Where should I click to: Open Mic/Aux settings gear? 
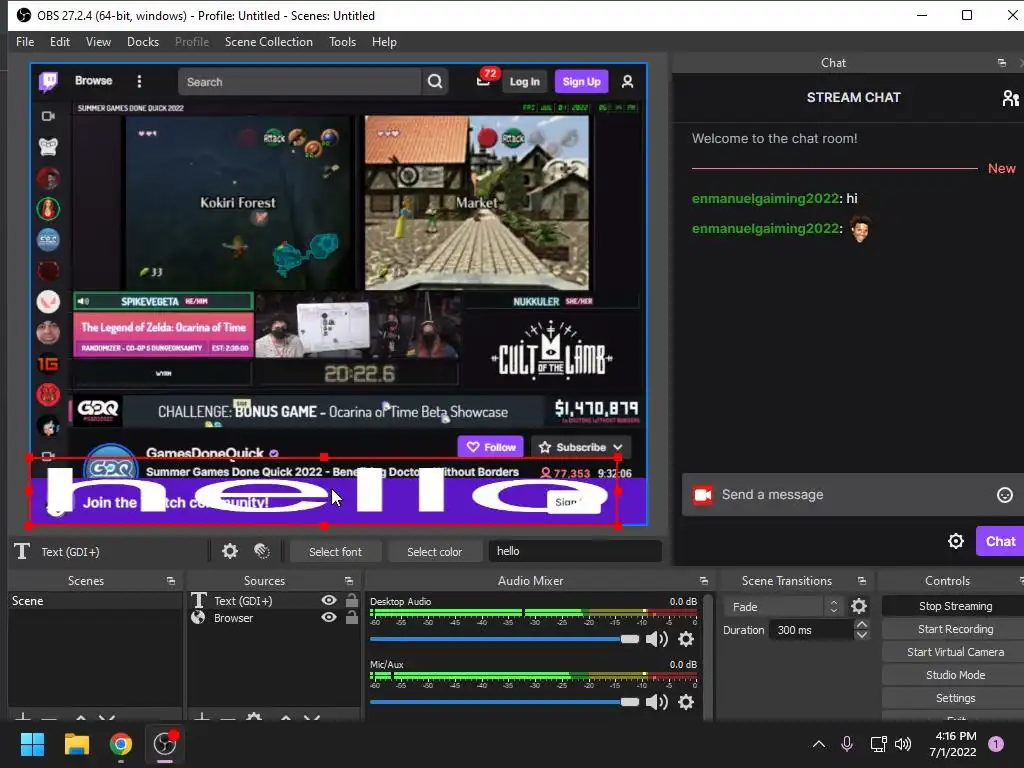click(686, 701)
